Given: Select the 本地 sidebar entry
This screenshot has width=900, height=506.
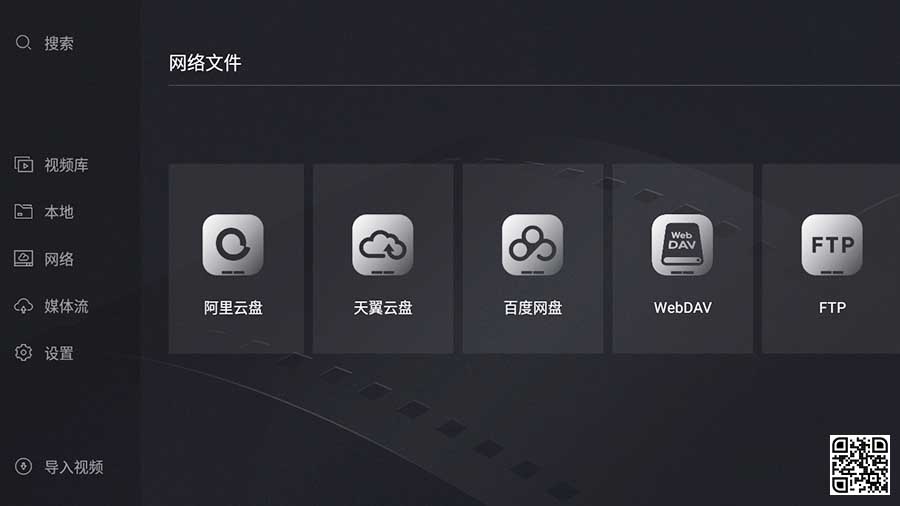Looking at the screenshot, I should [59, 212].
